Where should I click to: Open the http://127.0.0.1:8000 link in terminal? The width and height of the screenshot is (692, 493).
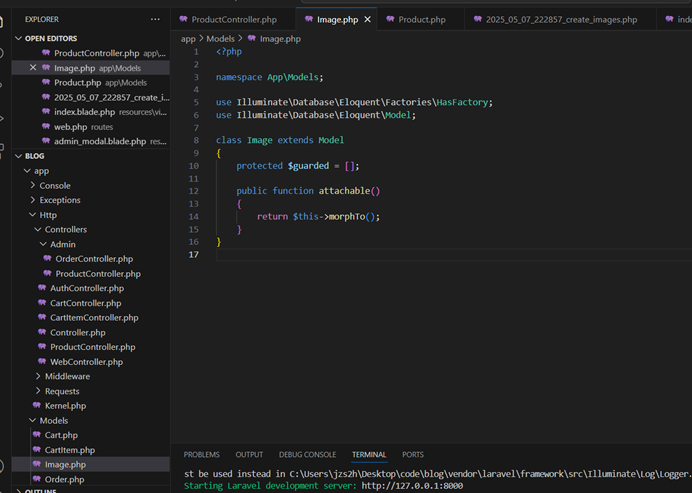[412, 486]
